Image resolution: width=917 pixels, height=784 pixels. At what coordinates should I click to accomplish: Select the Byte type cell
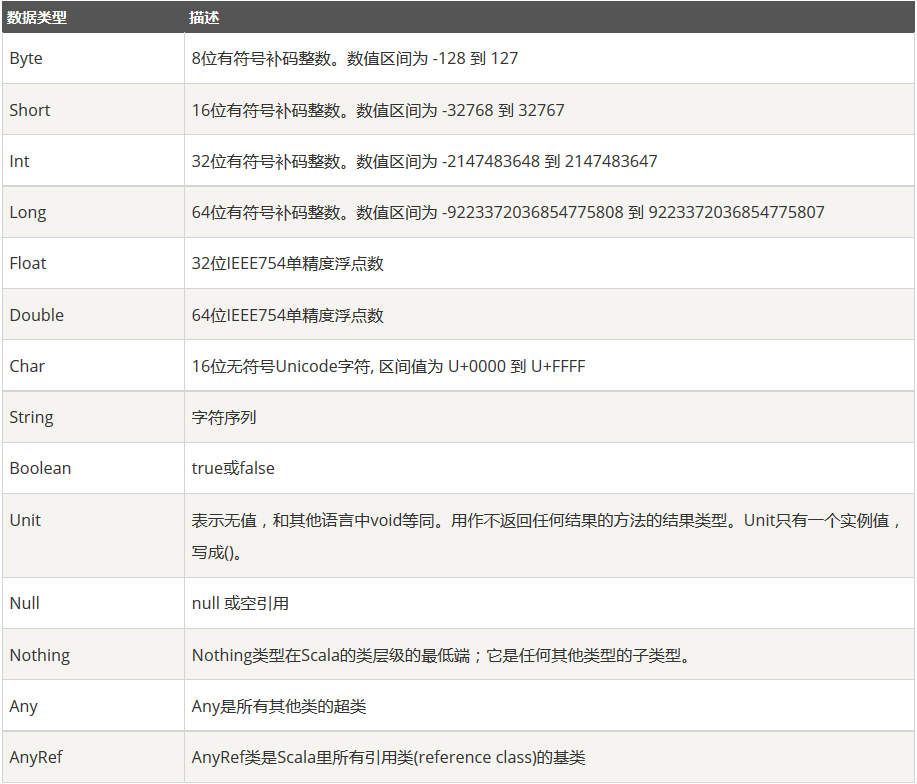pos(94,58)
